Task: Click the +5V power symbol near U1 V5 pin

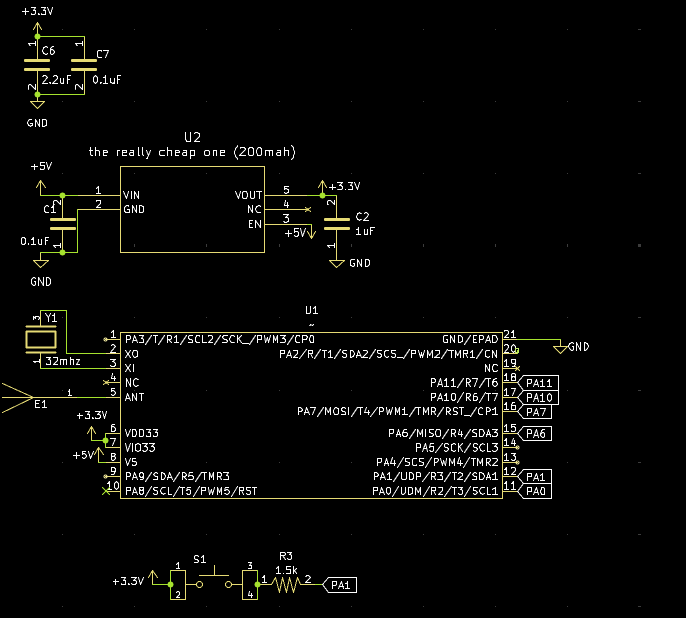Action: pyautogui.click(x=99, y=454)
